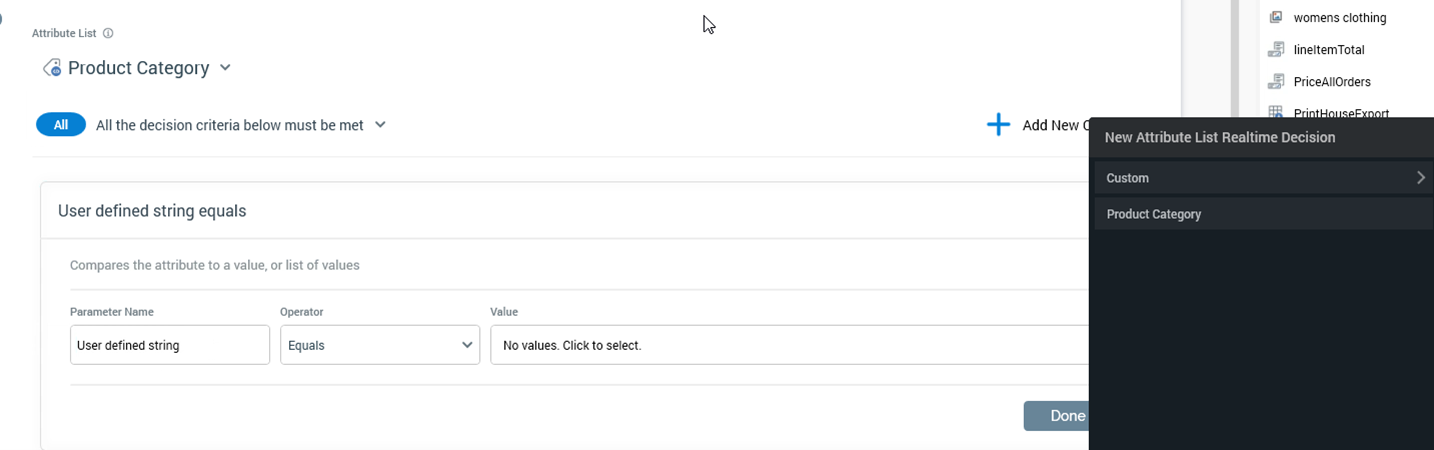Select the PriceAllOrders list item

coord(1331,81)
